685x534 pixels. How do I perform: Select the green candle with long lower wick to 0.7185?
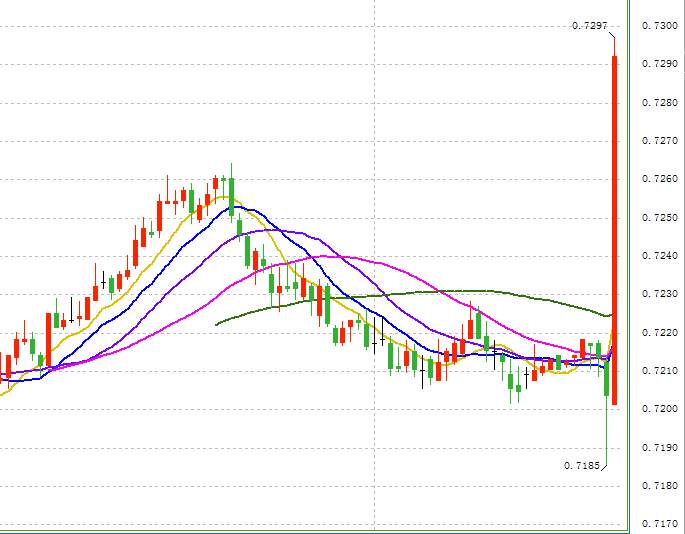[607, 411]
